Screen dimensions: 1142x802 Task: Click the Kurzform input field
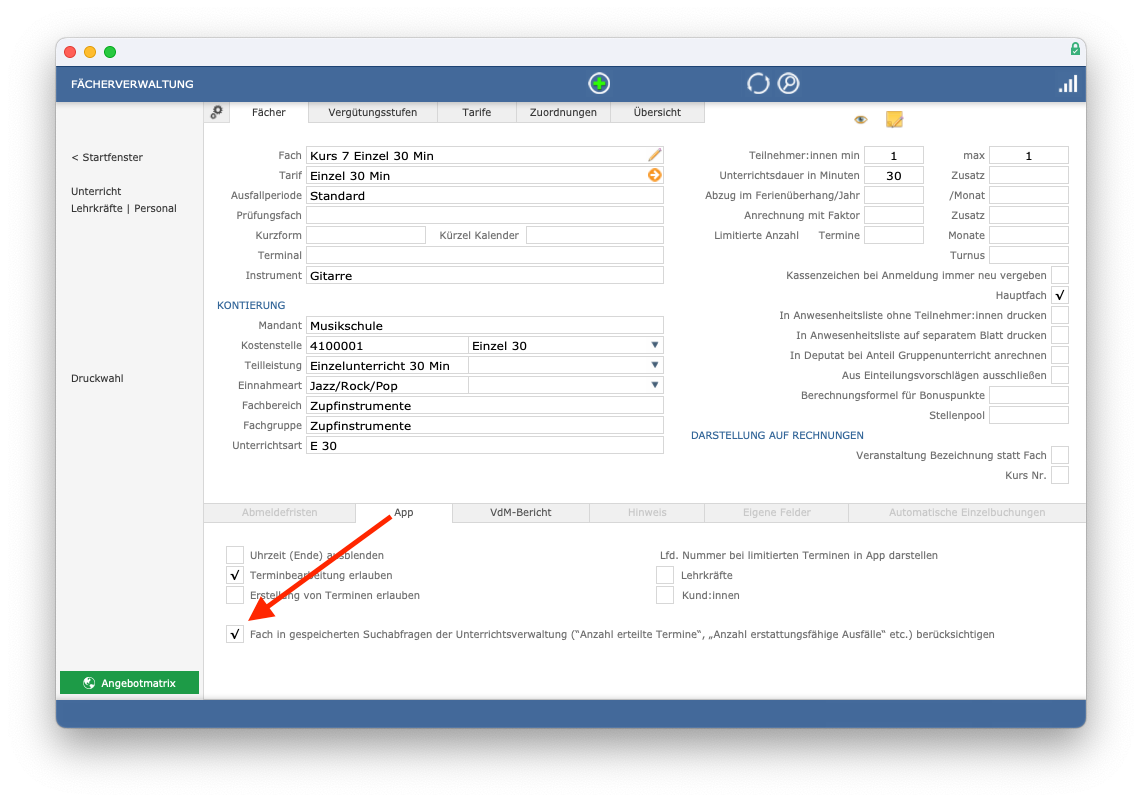pyautogui.click(x=366, y=235)
